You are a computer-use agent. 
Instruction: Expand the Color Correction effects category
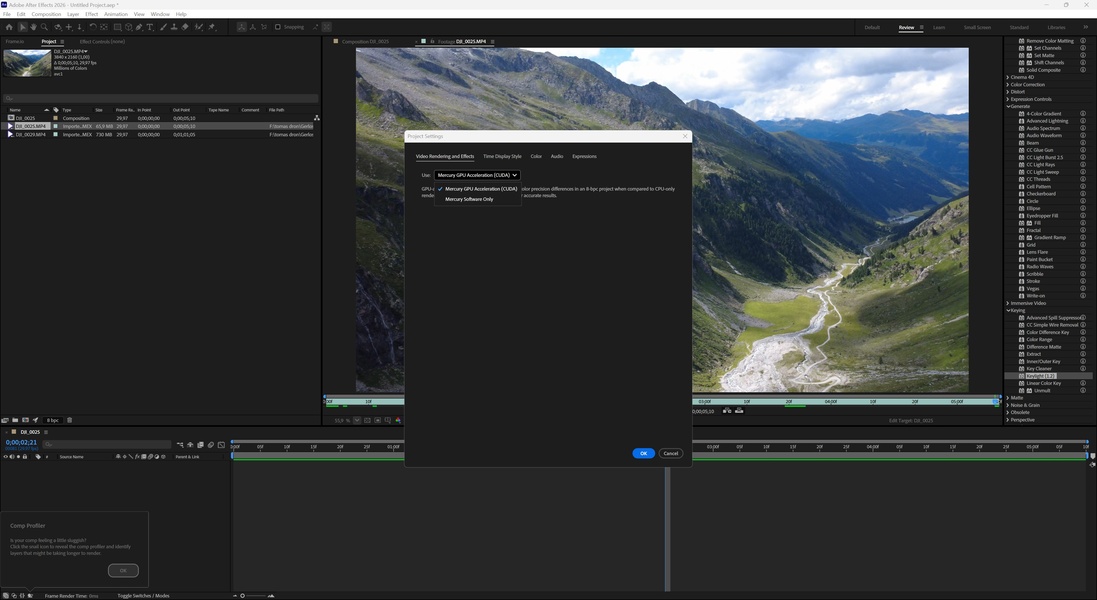click(1008, 85)
